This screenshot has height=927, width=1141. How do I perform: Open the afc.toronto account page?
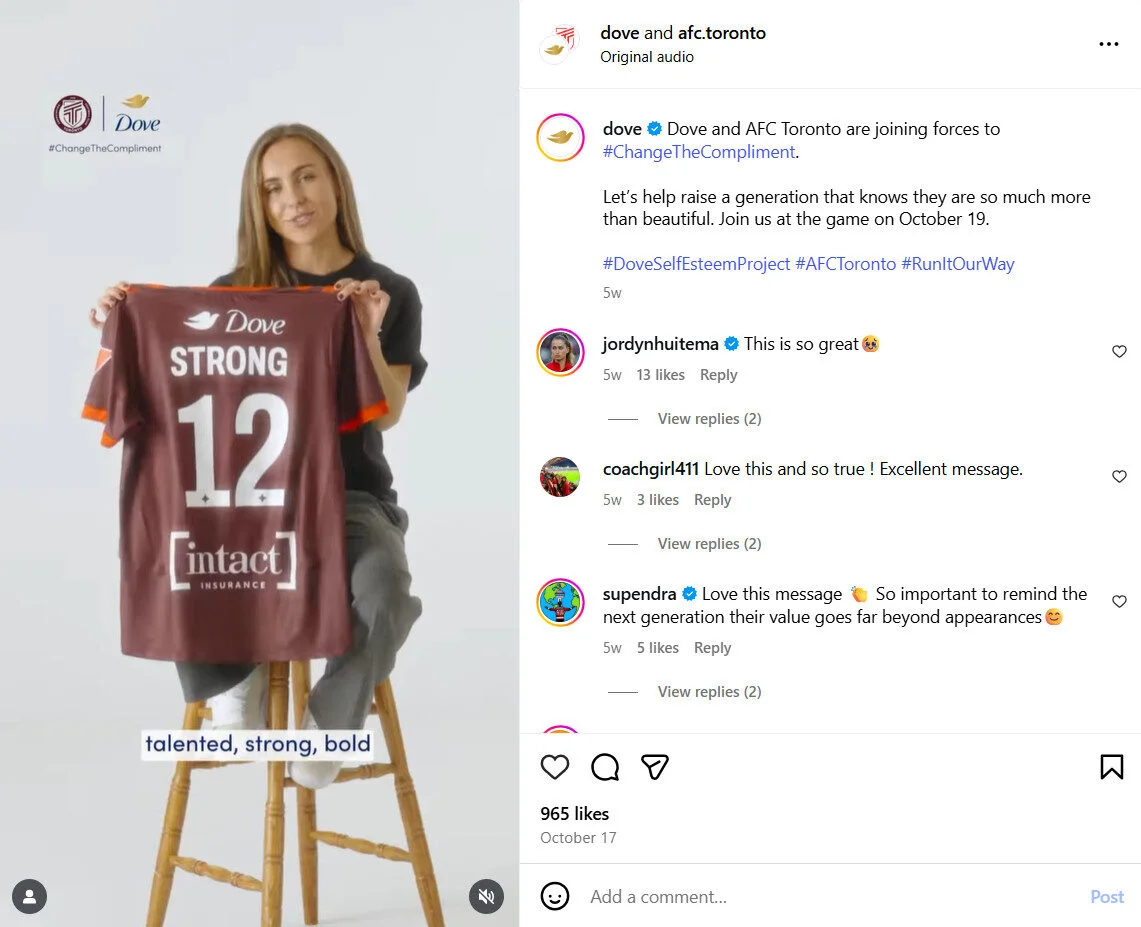coord(721,32)
